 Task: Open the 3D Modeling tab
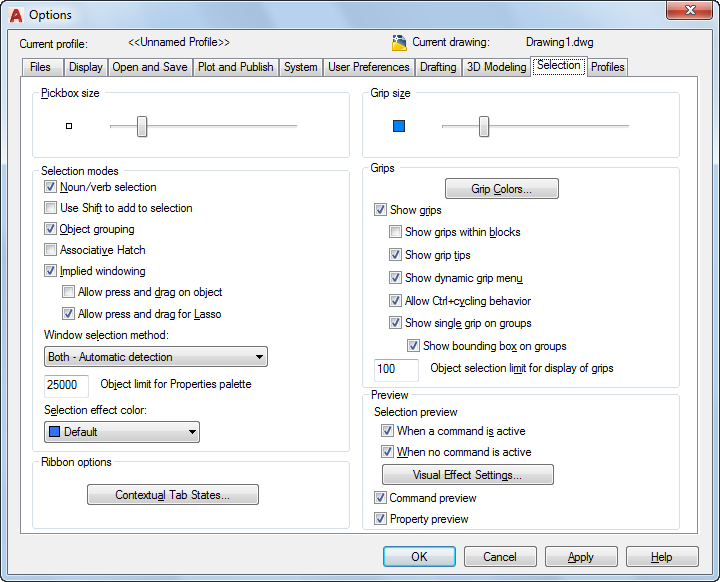(x=496, y=67)
